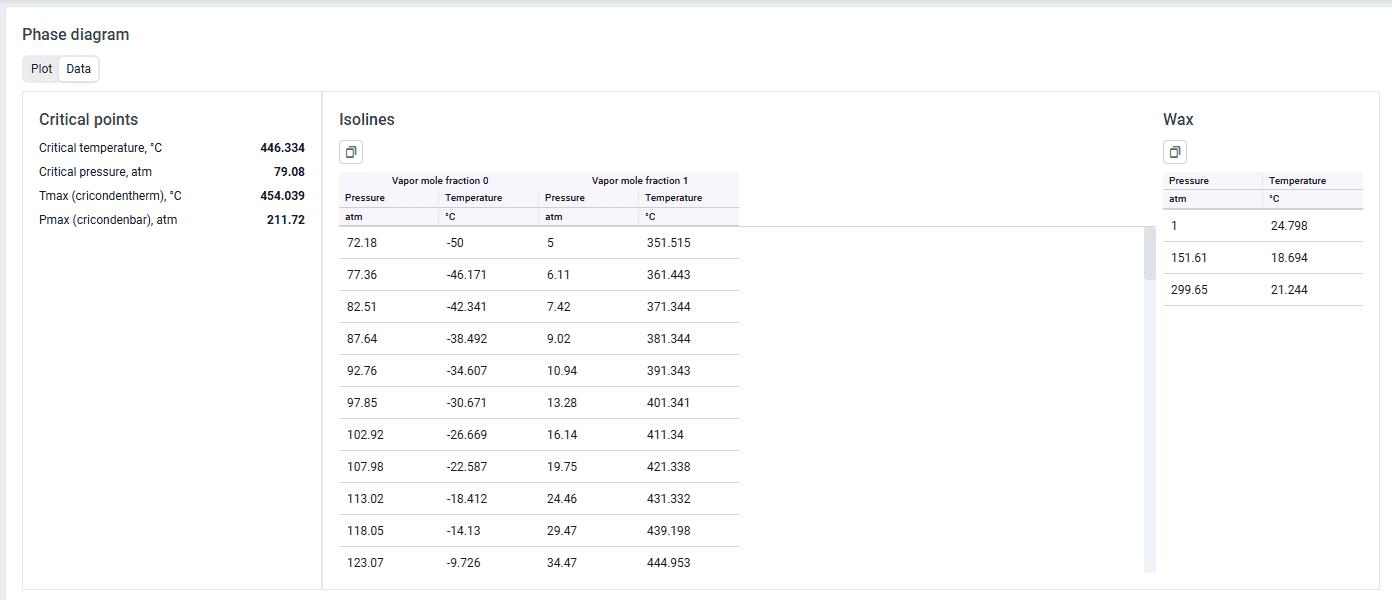This screenshot has height=600, width=1392.
Task: Select critical temperature value 446.334
Action: click(283, 148)
